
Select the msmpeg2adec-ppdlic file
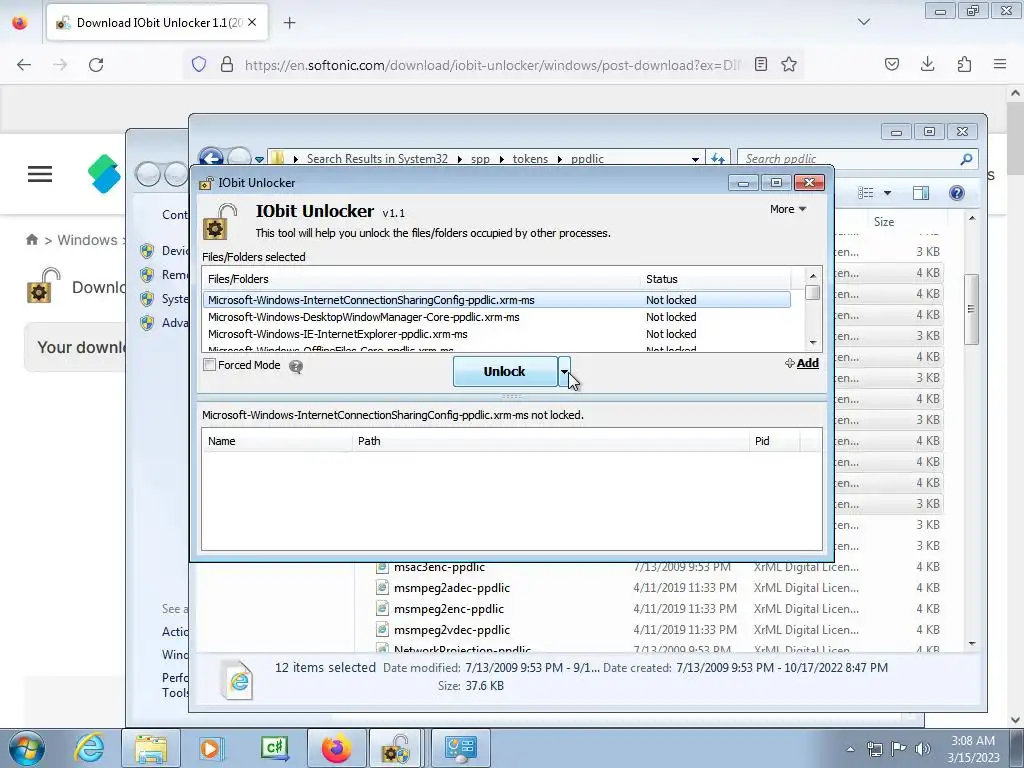click(x=451, y=588)
